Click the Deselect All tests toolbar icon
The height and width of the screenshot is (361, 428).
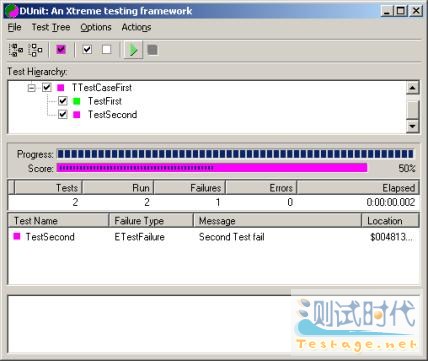(x=35, y=50)
